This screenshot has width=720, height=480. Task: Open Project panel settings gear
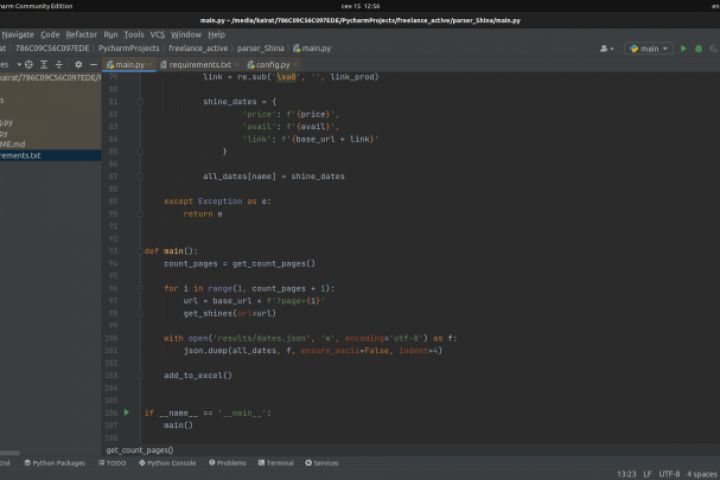[79, 65]
